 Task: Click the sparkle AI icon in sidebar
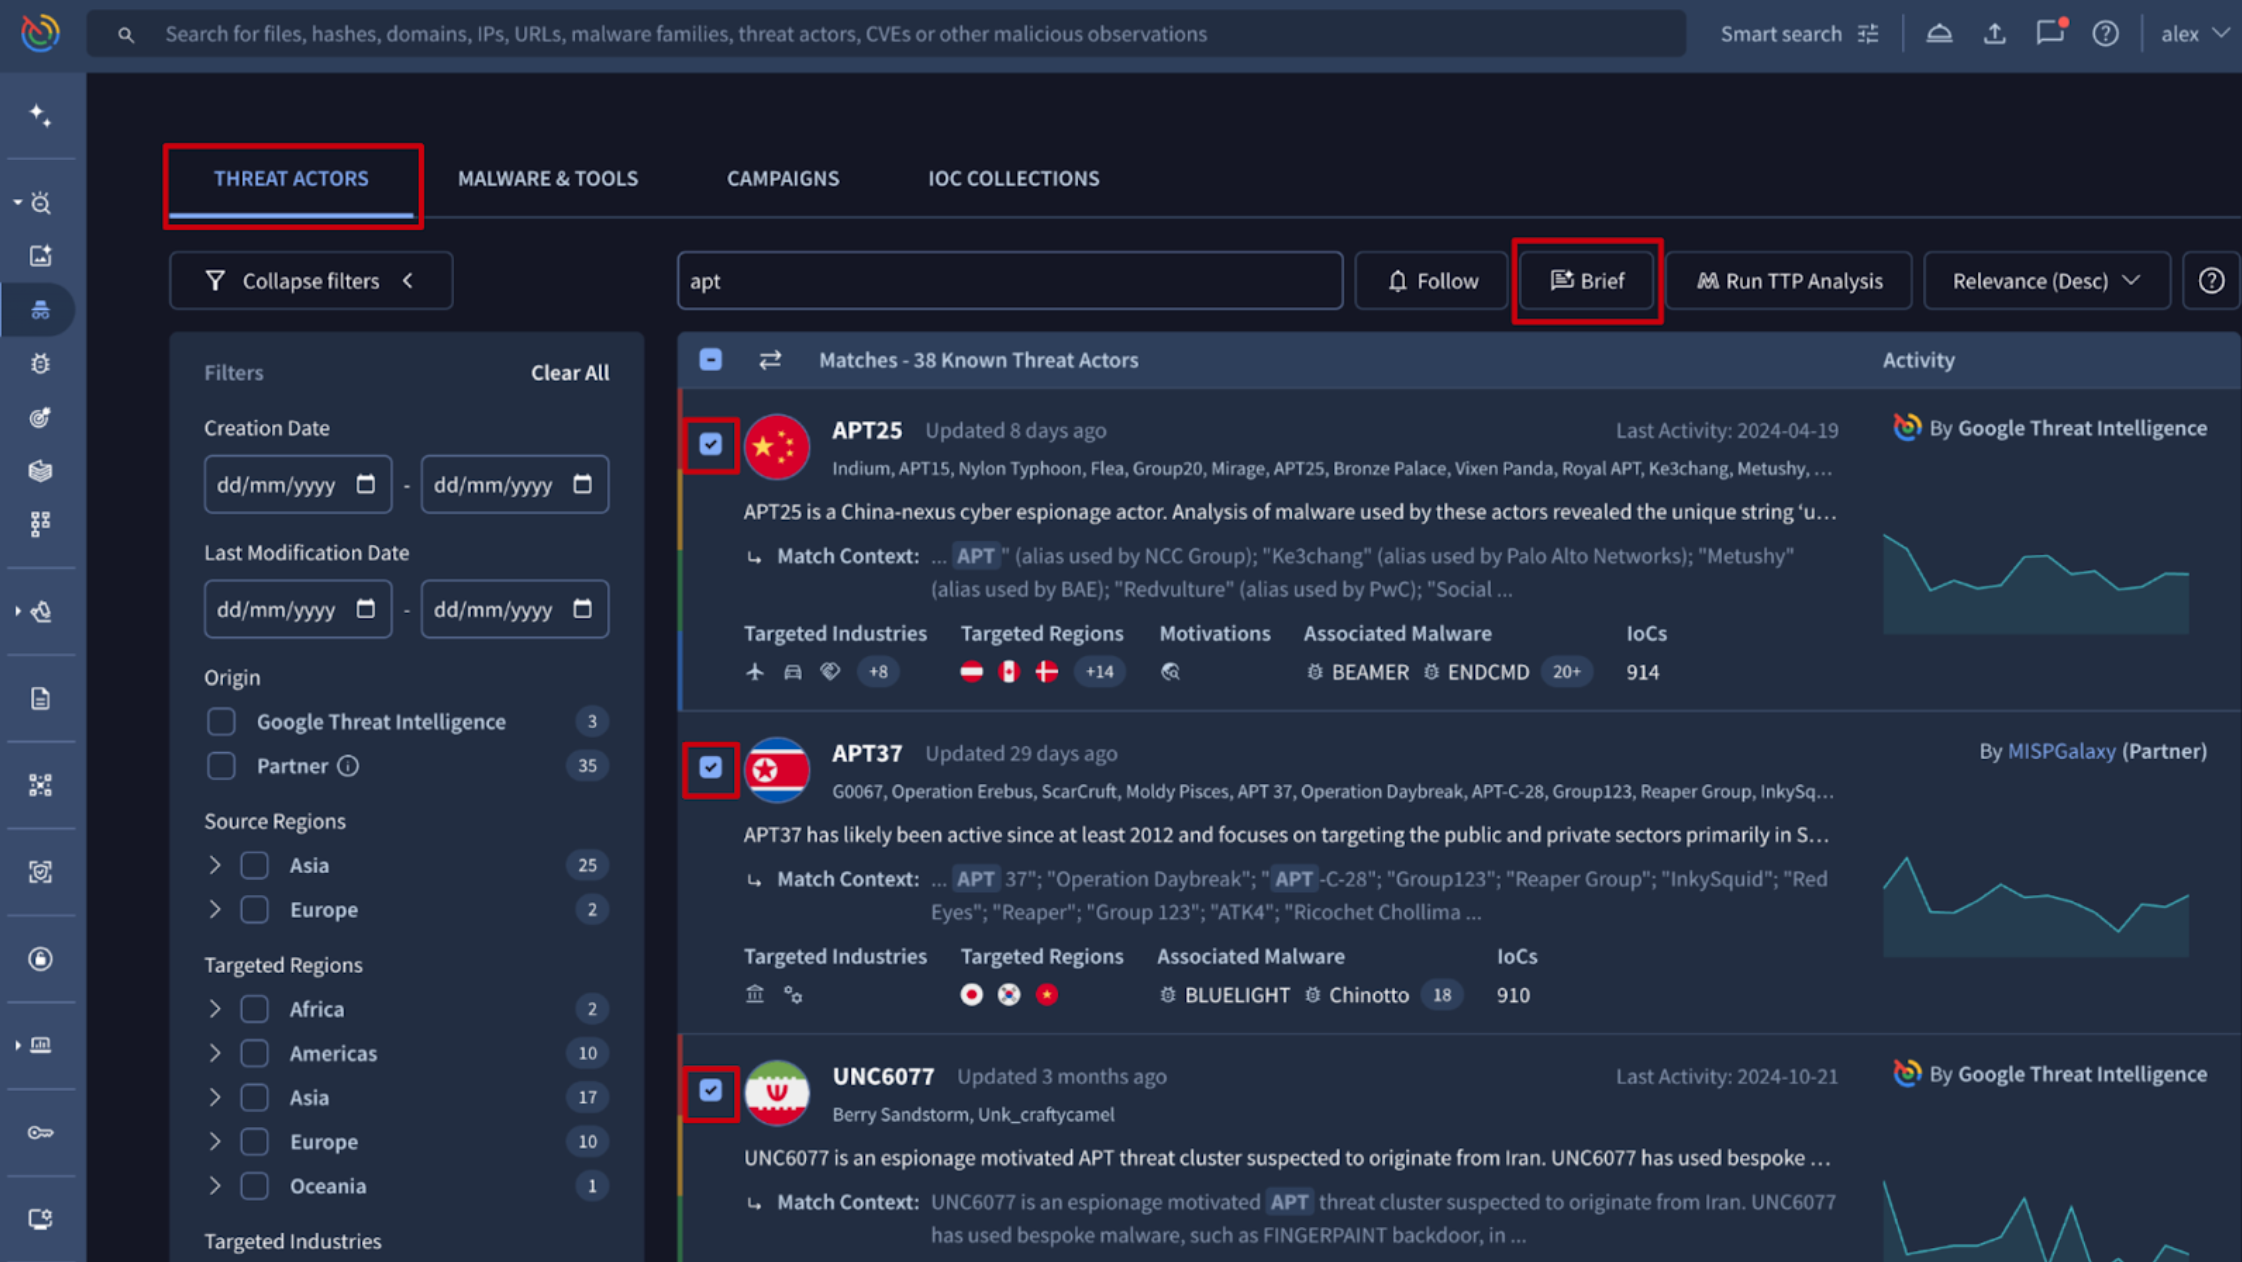click(x=40, y=115)
